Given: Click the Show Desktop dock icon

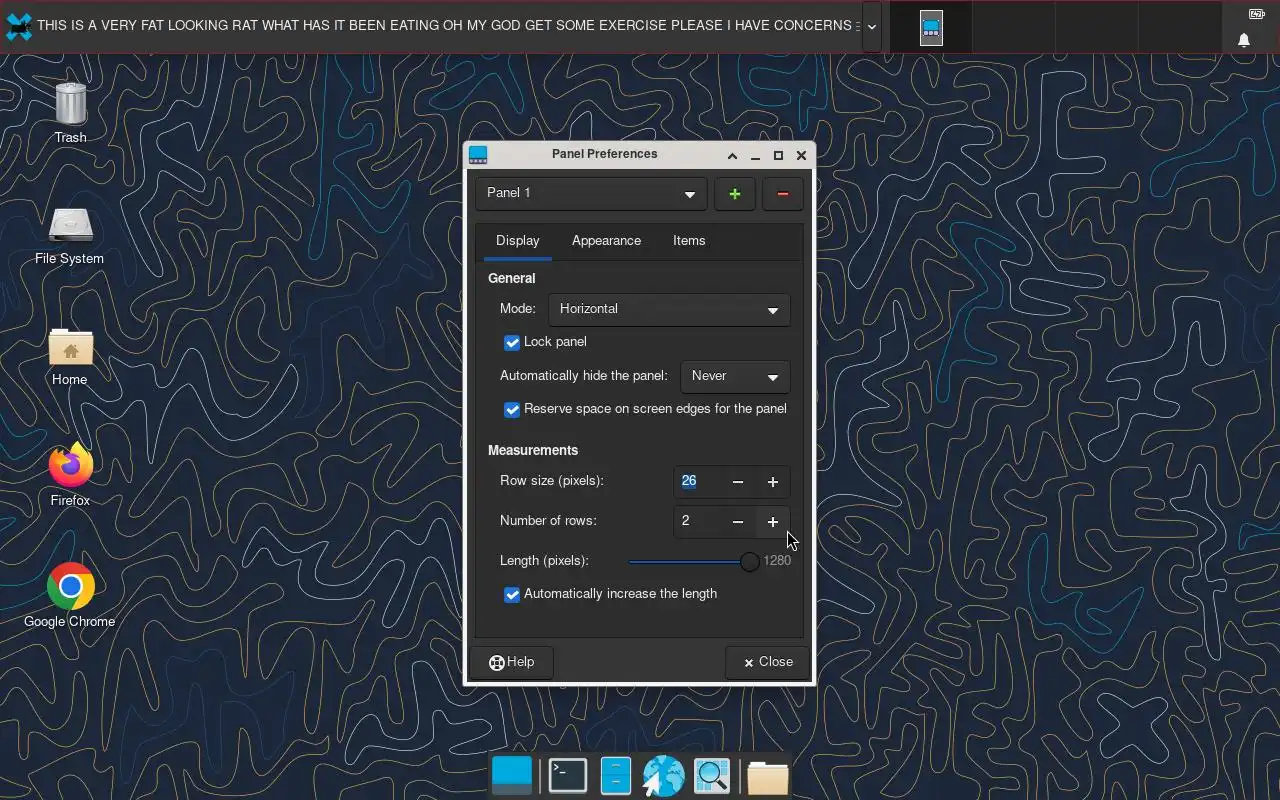Looking at the screenshot, I should click(x=512, y=776).
